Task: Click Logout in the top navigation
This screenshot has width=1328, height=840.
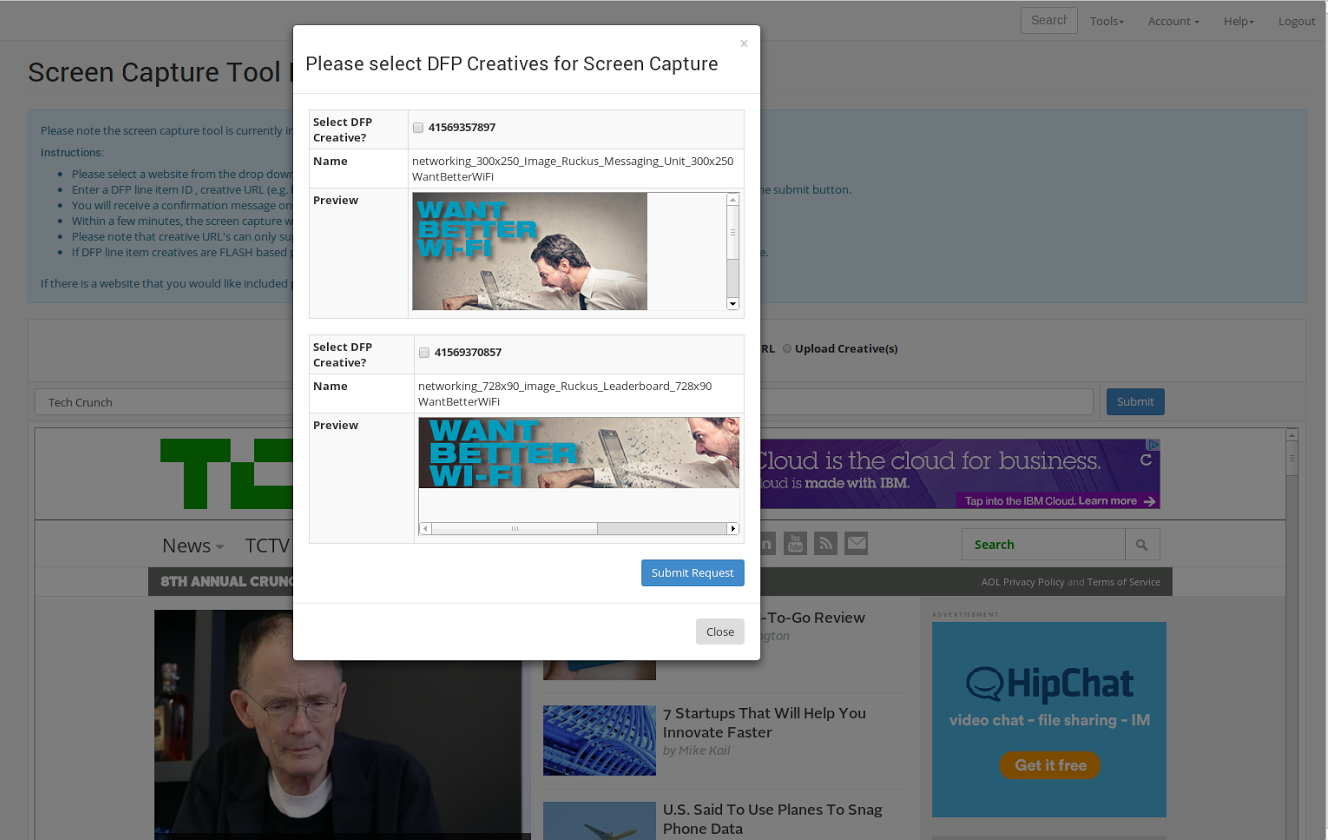Action: pos(1296,21)
